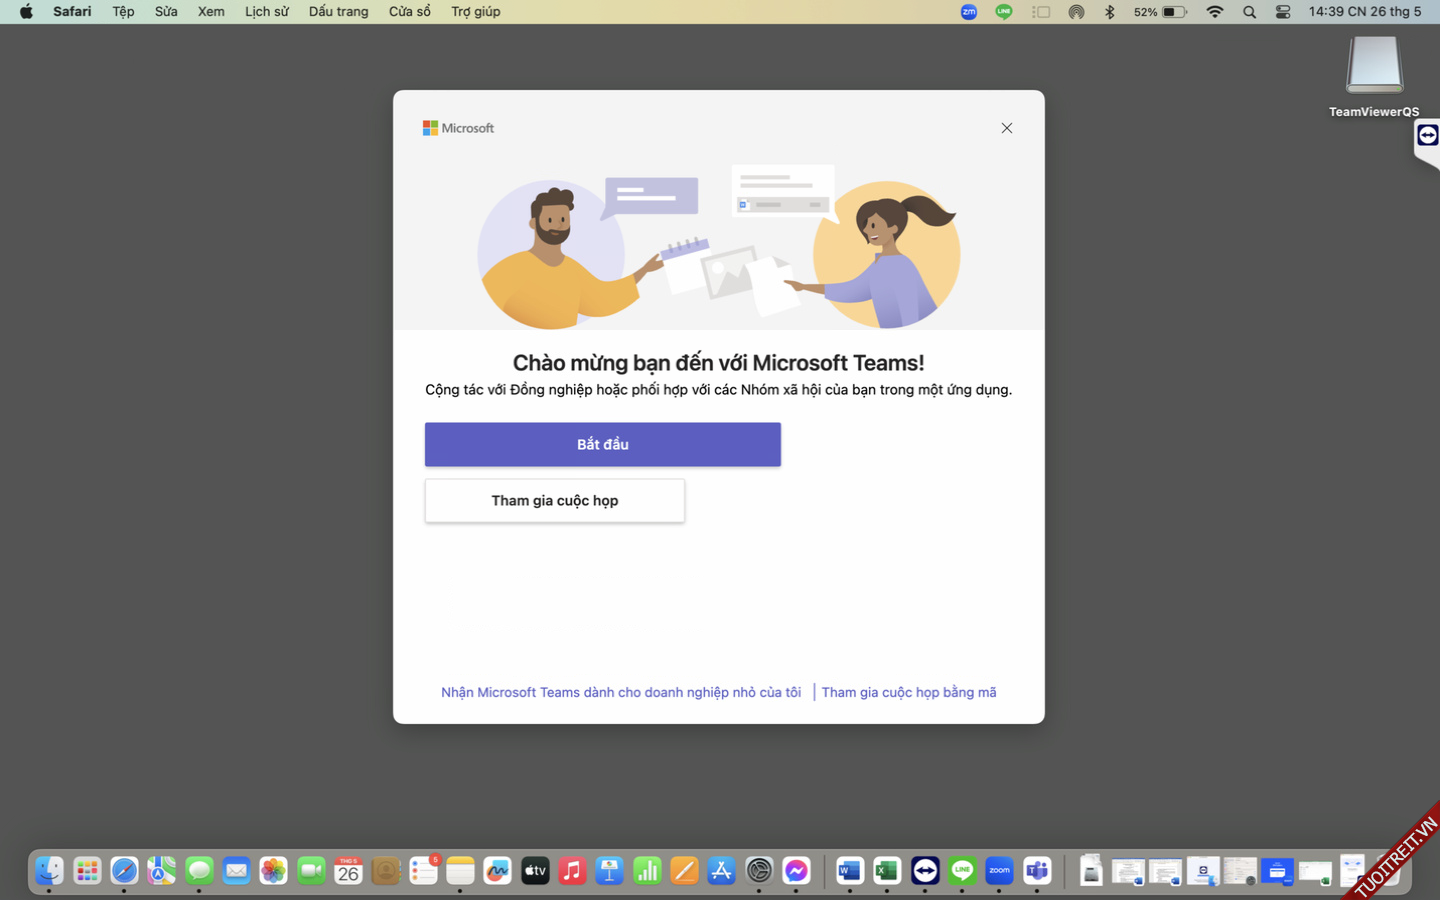The height and width of the screenshot is (900, 1440).
Task: Open Control Center in the menu bar
Action: coord(1283,12)
